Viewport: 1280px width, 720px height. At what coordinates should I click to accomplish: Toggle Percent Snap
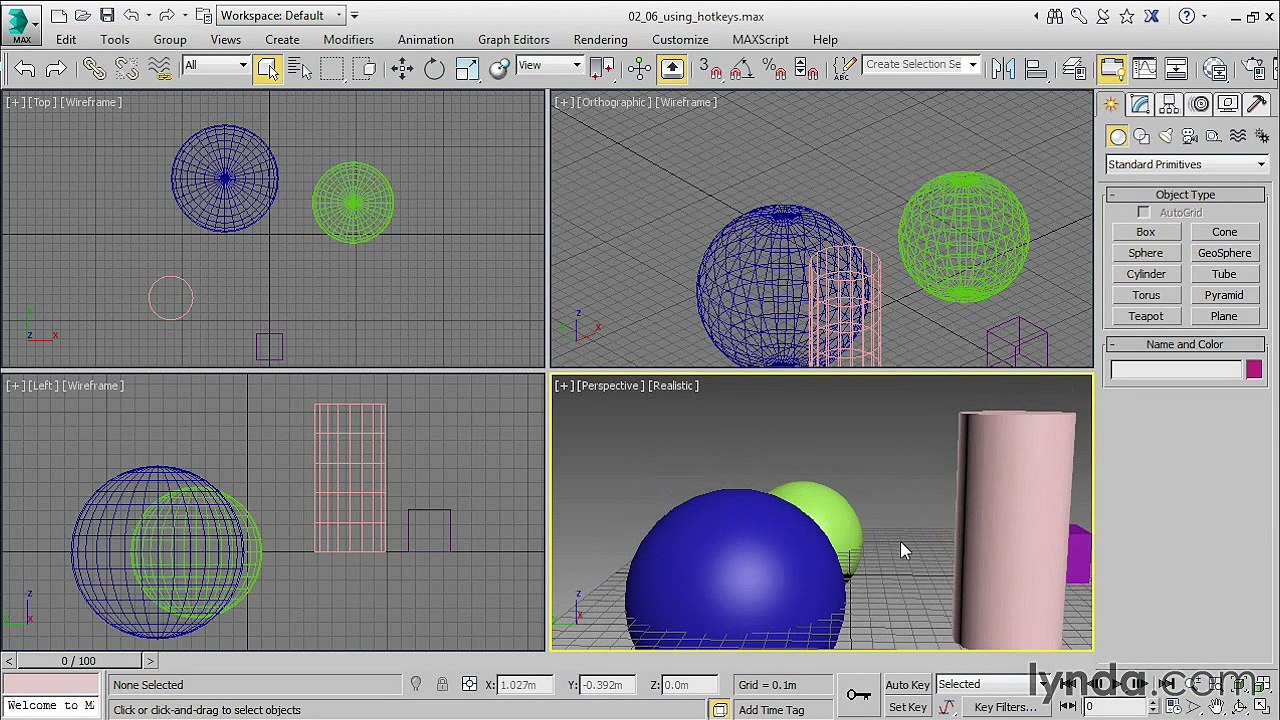coord(773,68)
